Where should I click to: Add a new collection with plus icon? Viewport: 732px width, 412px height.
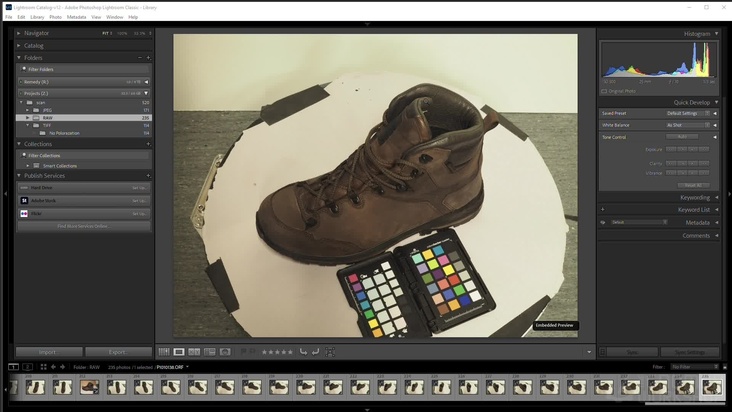[148, 144]
